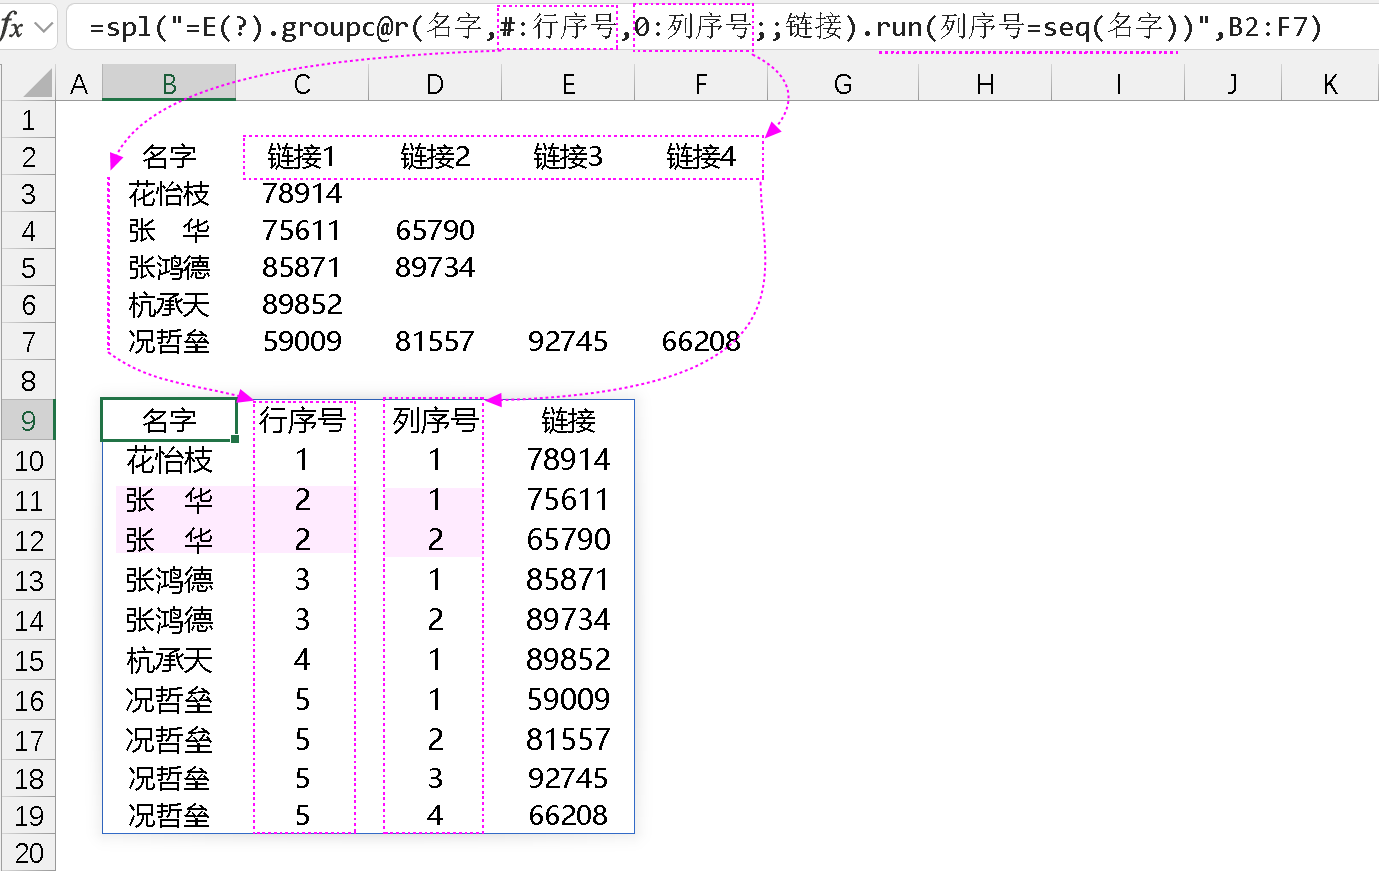Click the 链接1 header cell

302,157
